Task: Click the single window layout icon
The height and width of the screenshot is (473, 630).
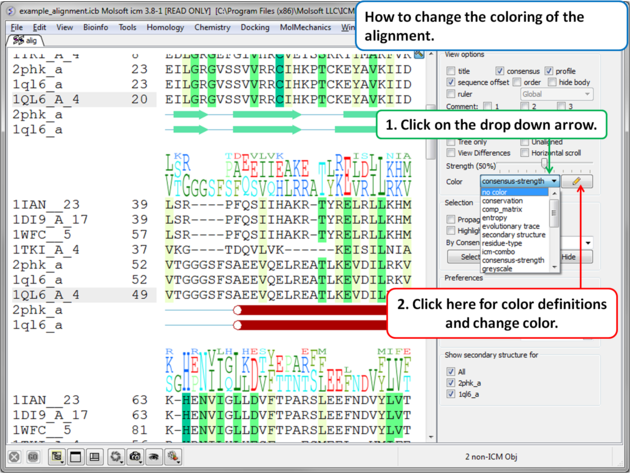Action: click(x=76, y=457)
